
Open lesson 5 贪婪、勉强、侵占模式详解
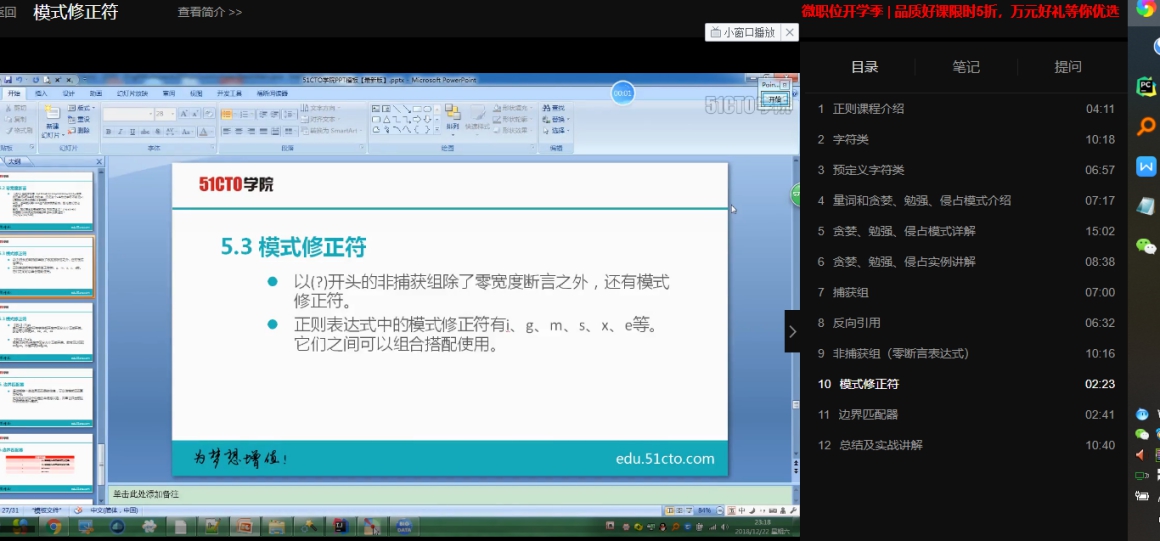(x=965, y=231)
